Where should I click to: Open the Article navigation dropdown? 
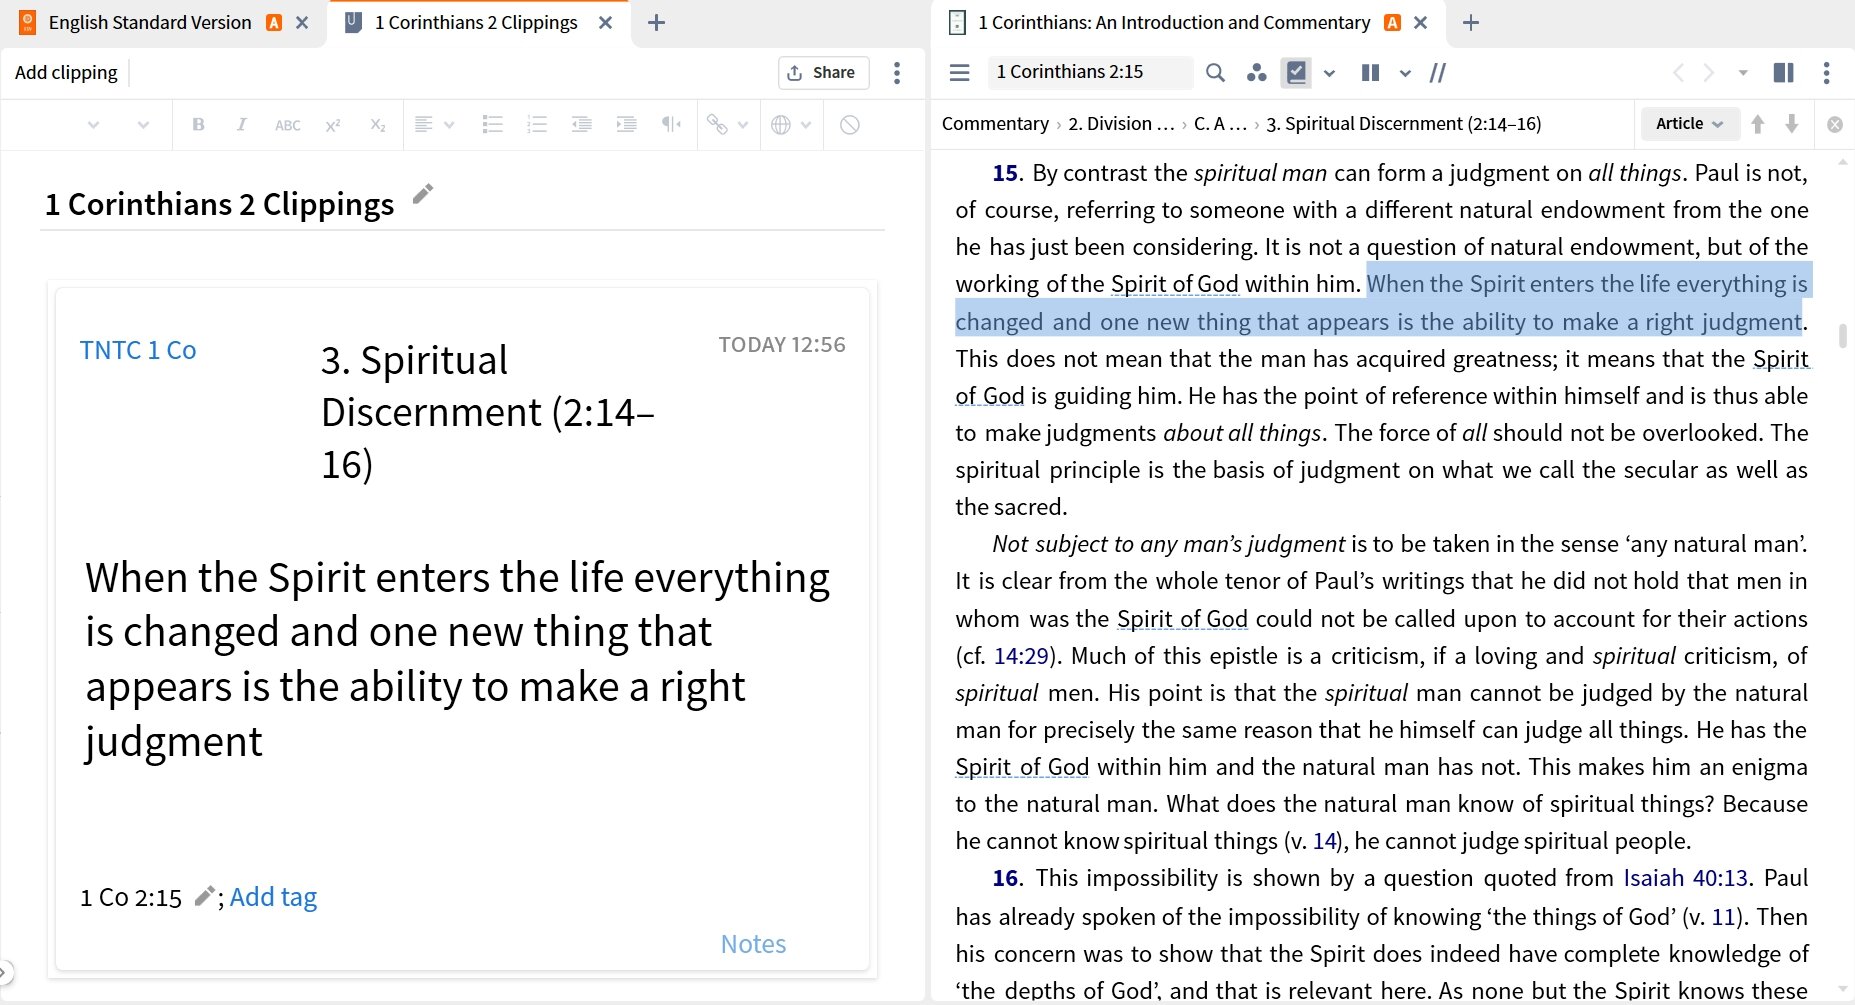click(1689, 124)
